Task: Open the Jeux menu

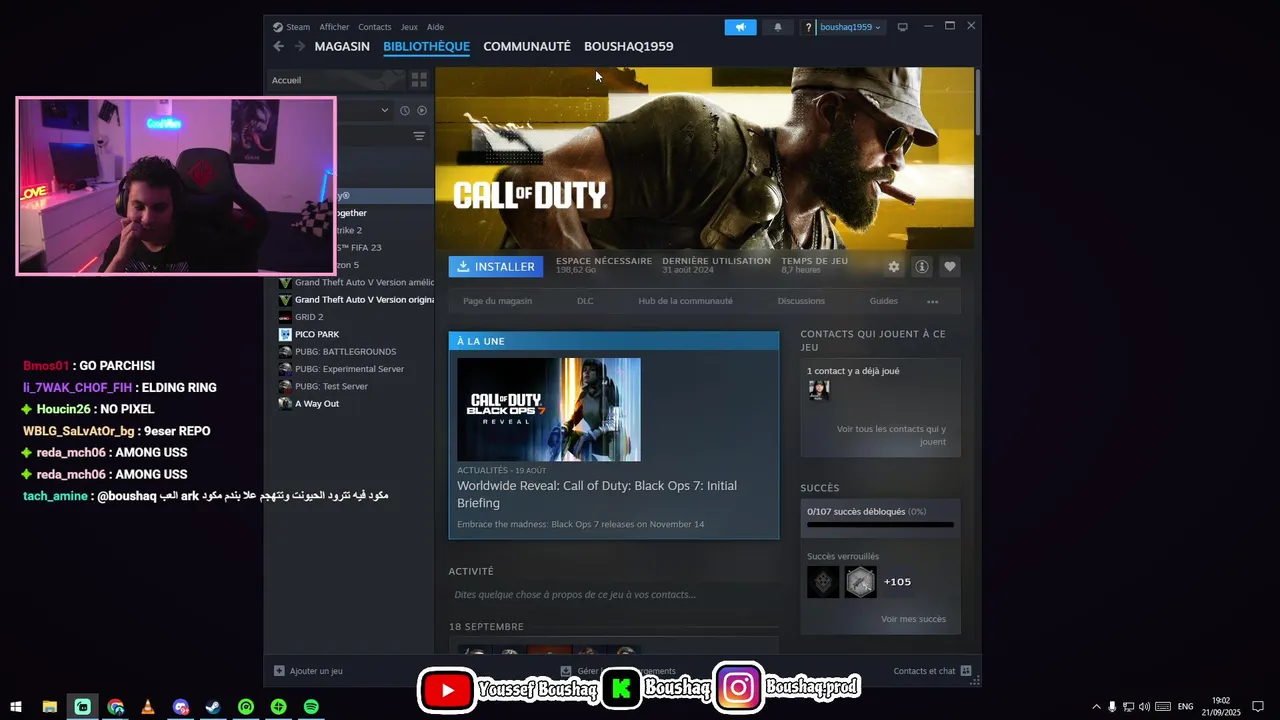Action: [x=409, y=27]
